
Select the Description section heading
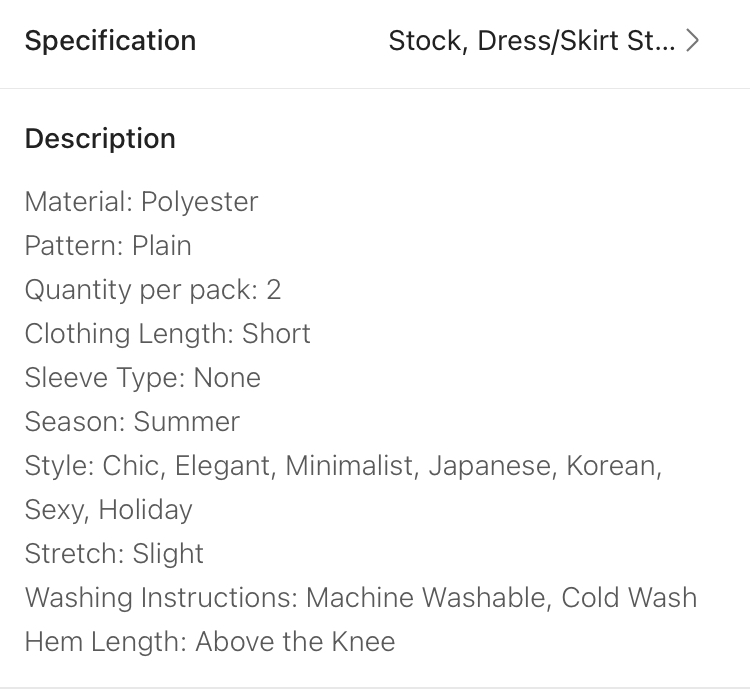click(x=100, y=138)
